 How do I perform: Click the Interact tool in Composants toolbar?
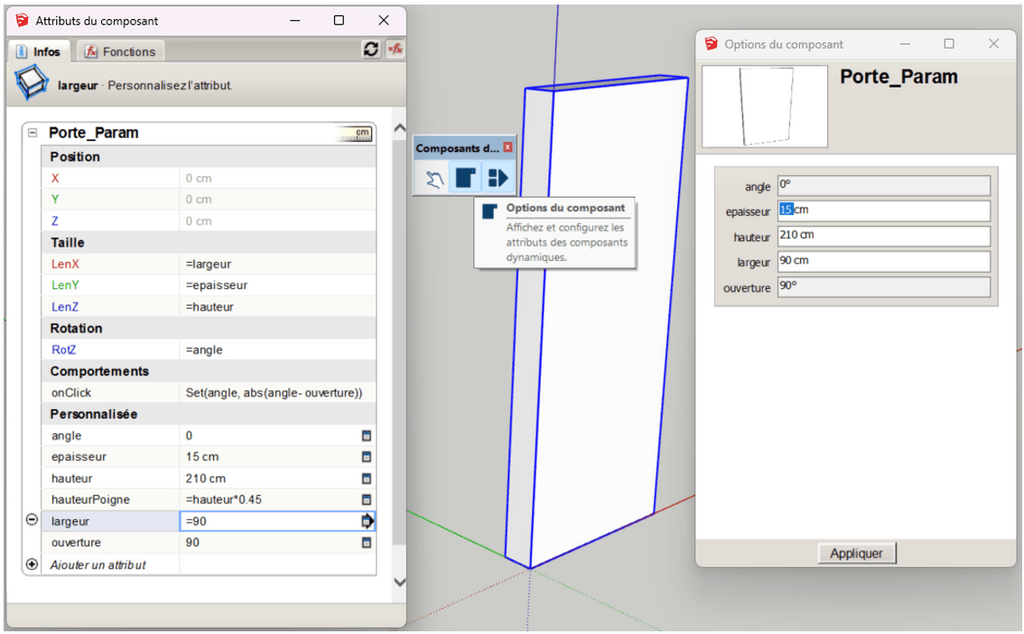[x=434, y=179]
